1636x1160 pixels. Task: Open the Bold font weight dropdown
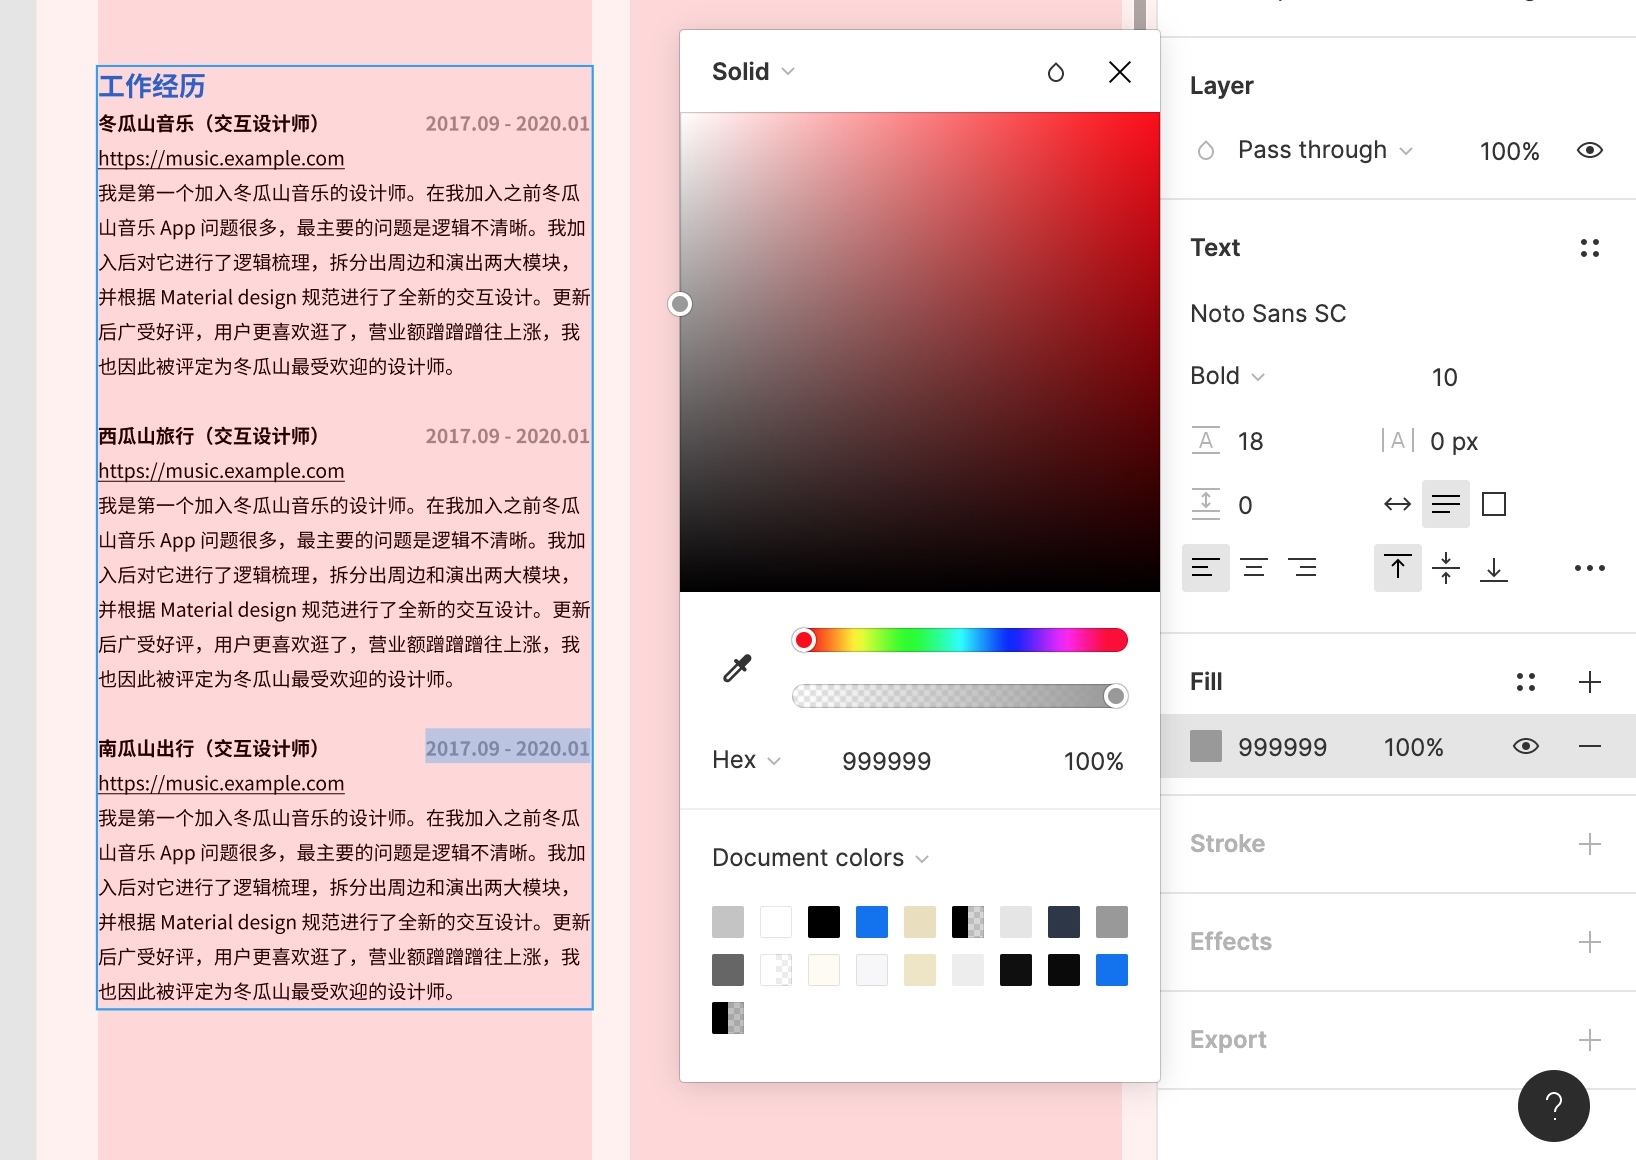pyautogui.click(x=1226, y=376)
